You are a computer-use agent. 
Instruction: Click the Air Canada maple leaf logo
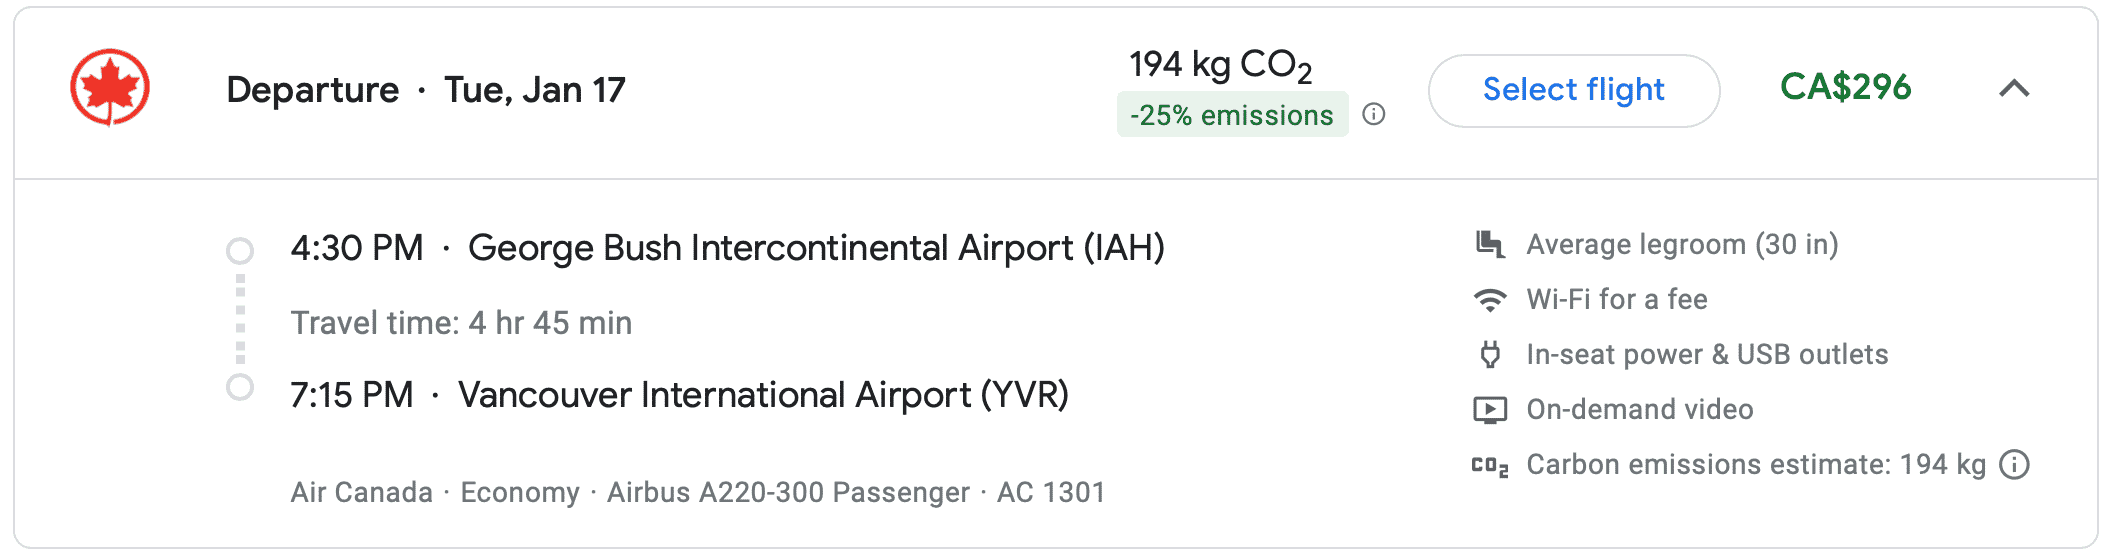coord(110,88)
